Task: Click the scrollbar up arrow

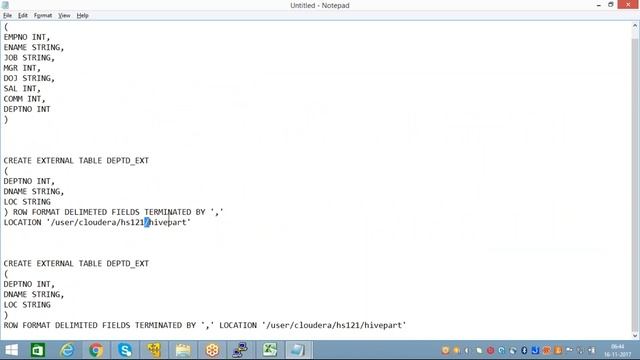Action: point(635,26)
